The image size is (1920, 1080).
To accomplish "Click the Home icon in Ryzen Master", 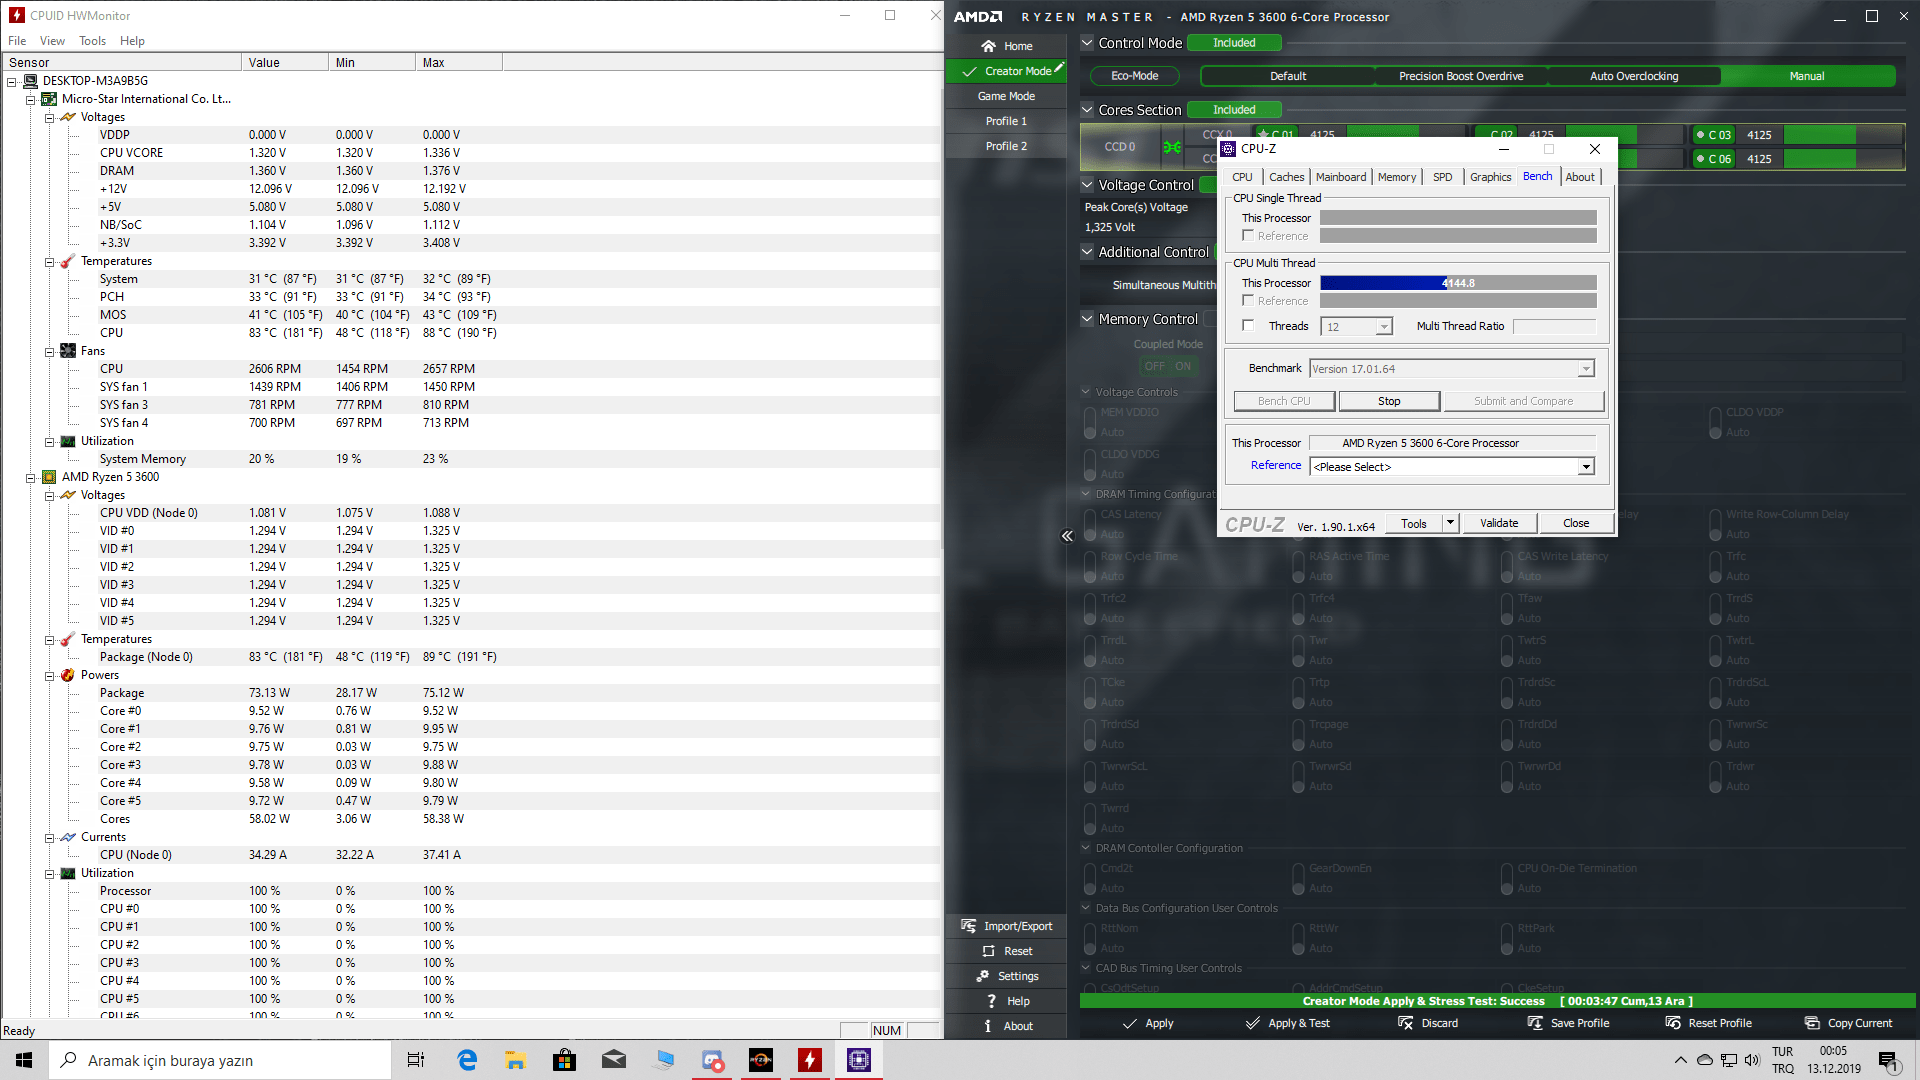I will point(988,46).
